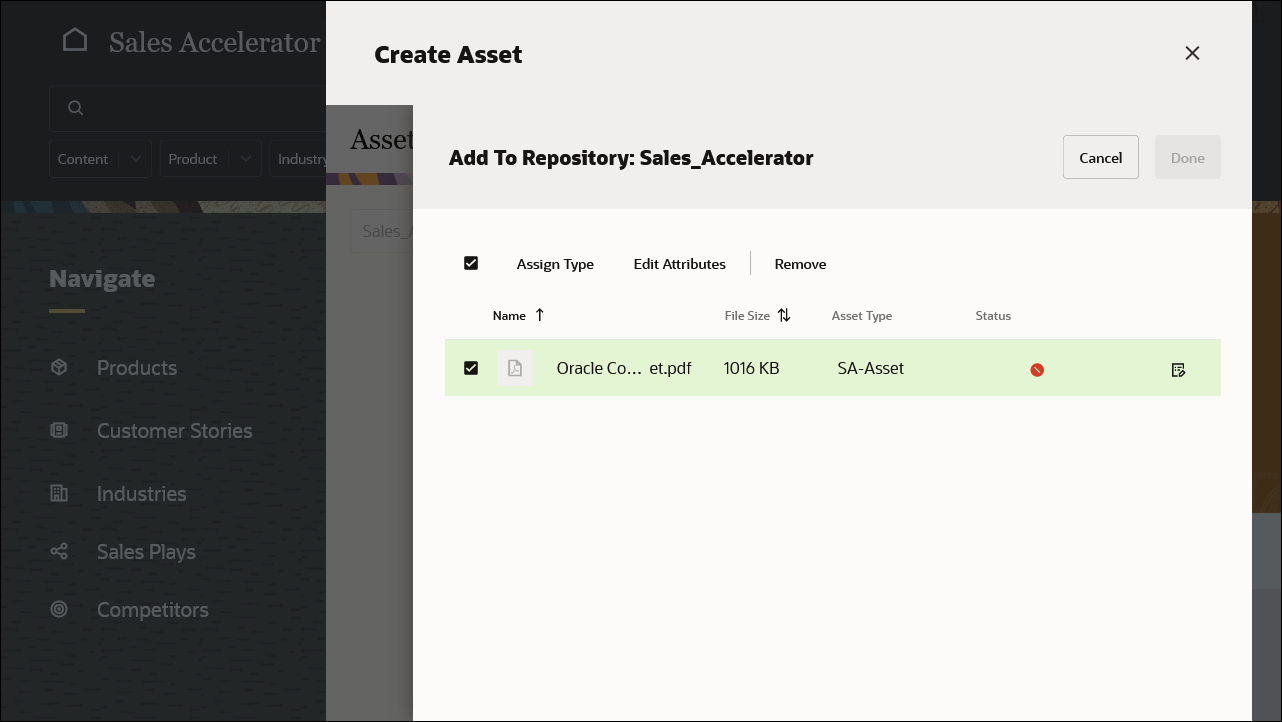Click the home icon in the top navigation
This screenshot has width=1282, height=722.
point(75,38)
